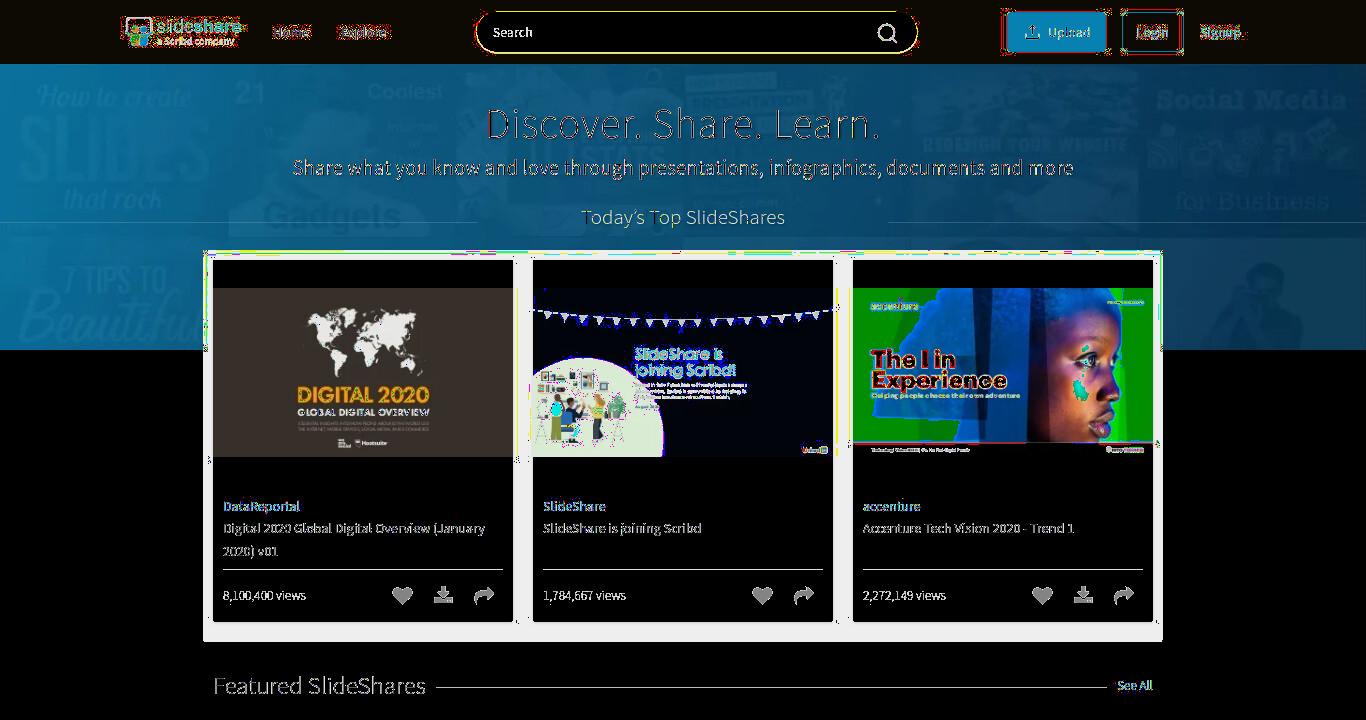The height and width of the screenshot is (720, 1366).
Task: Open the SlideShare is joining Scribd title
Action: (x=622, y=528)
